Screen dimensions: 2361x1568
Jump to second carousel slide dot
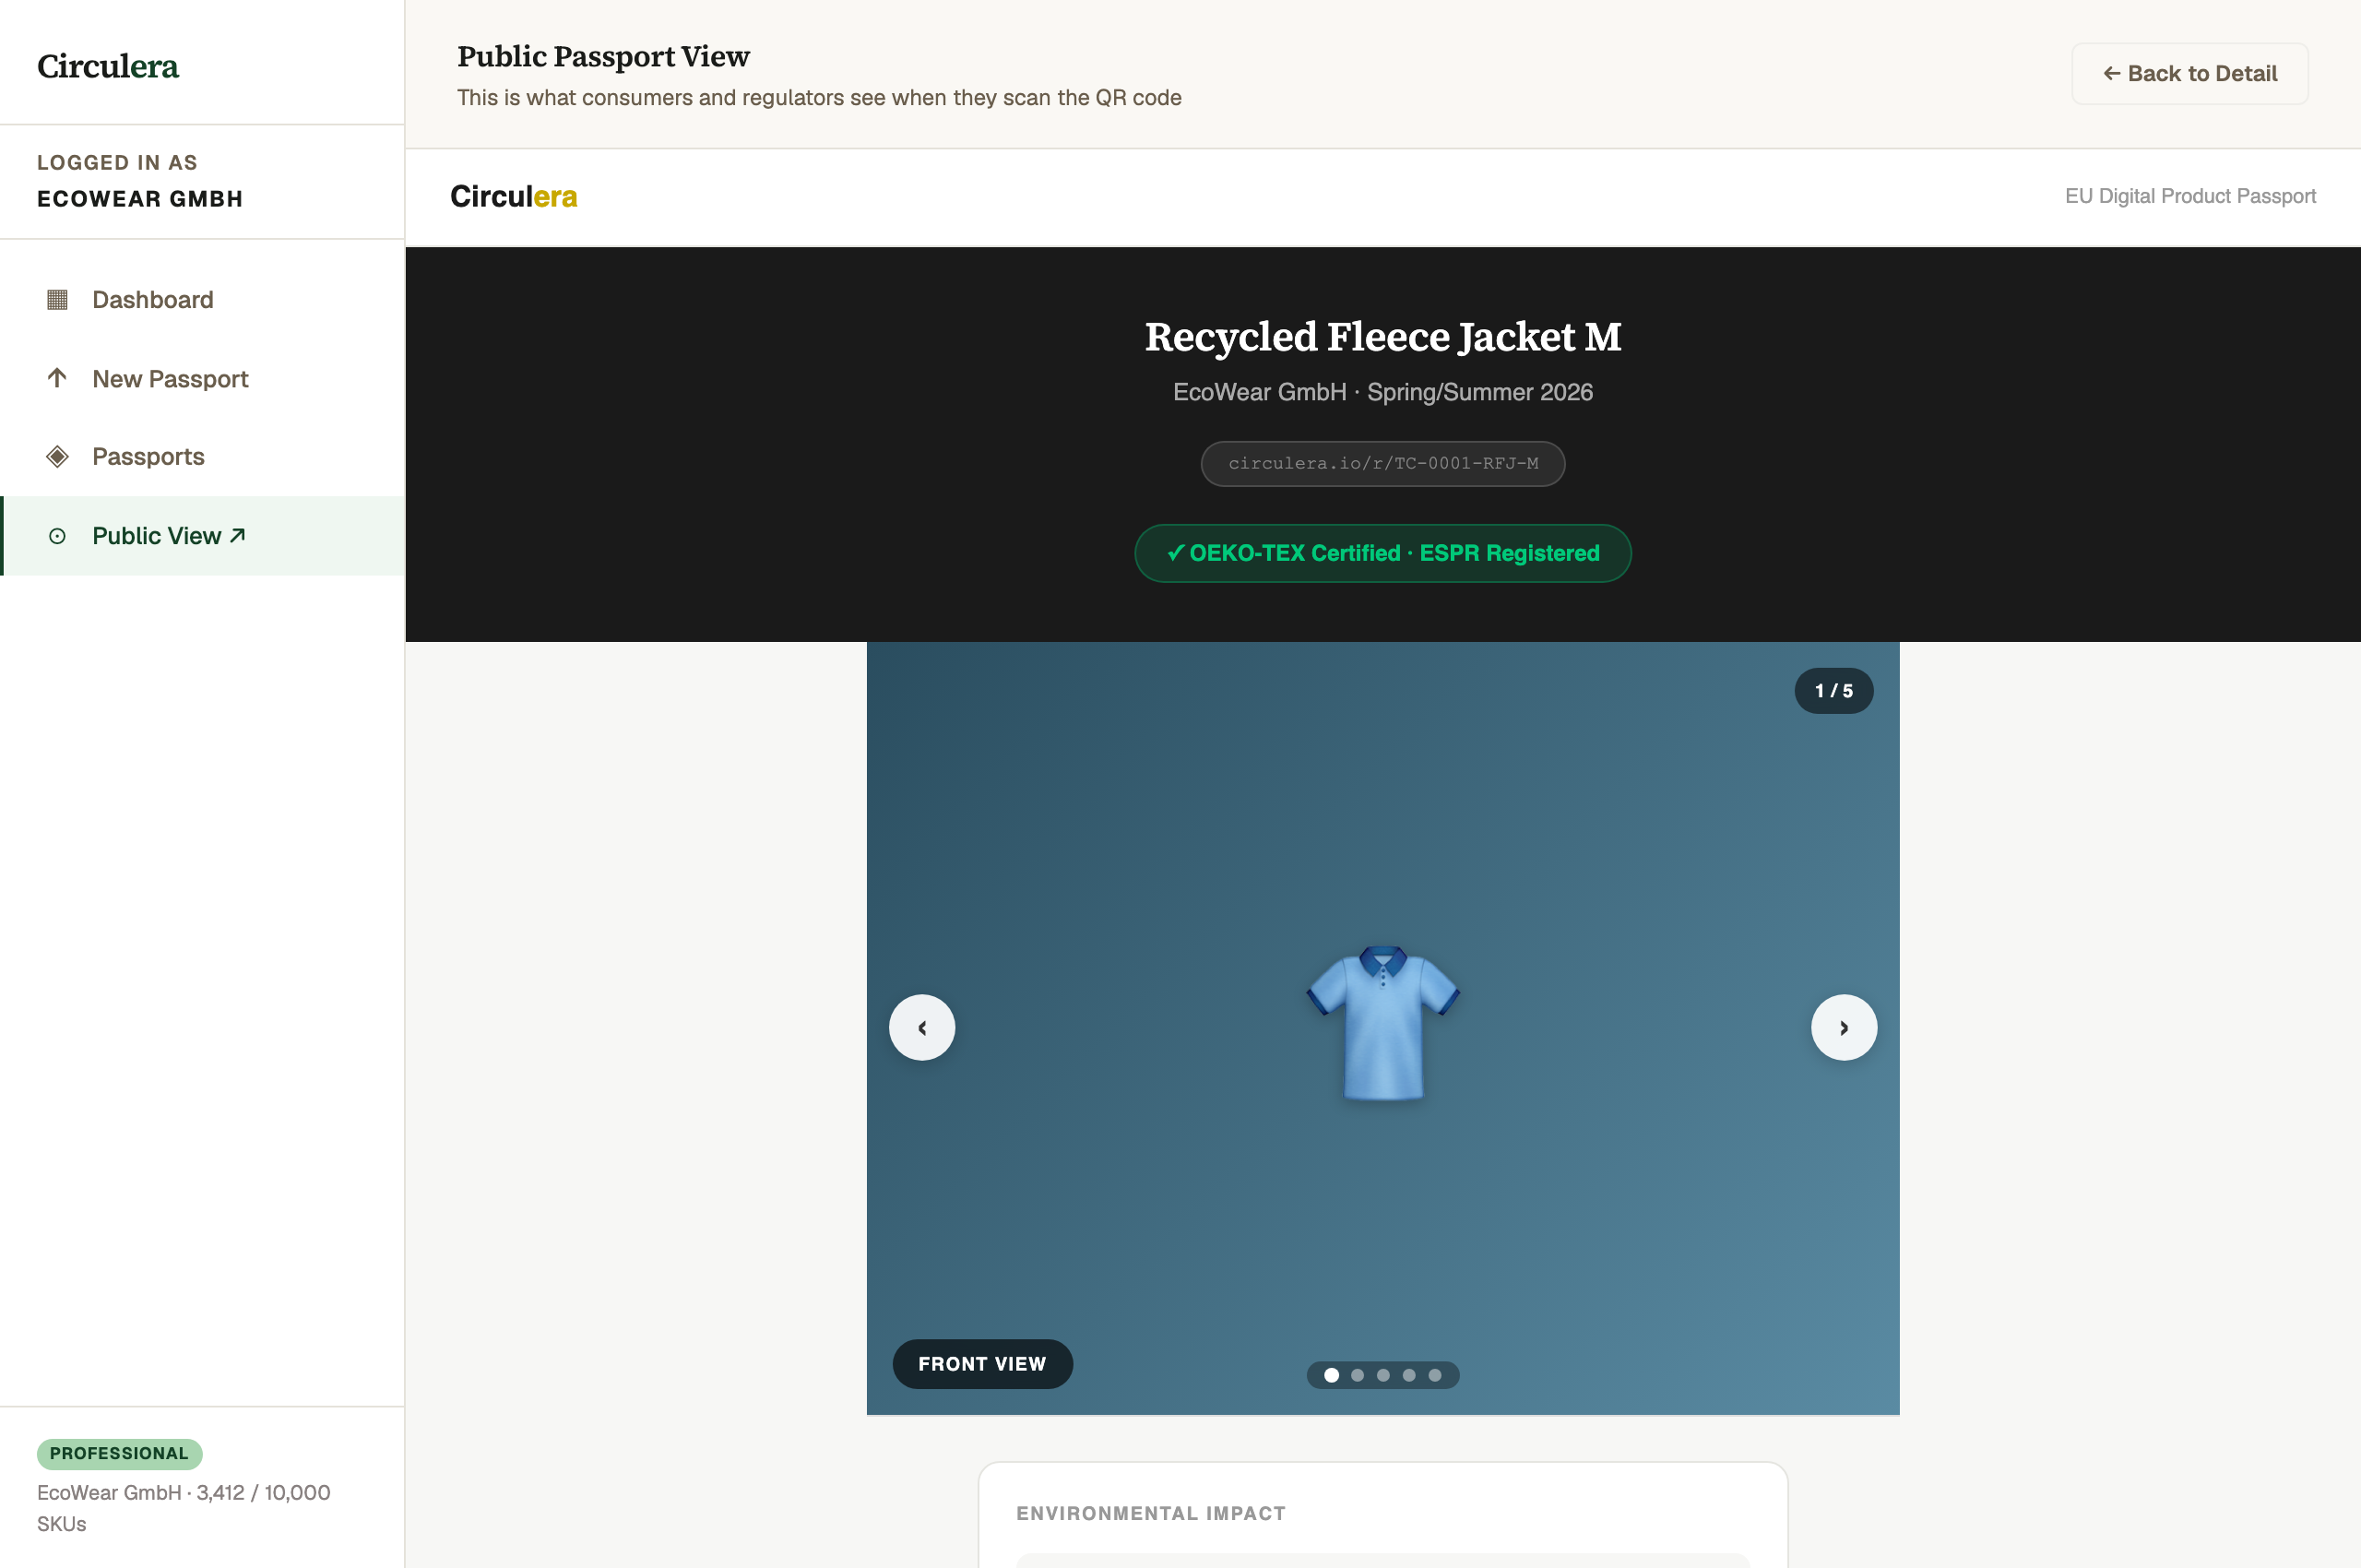pyautogui.click(x=1357, y=1375)
